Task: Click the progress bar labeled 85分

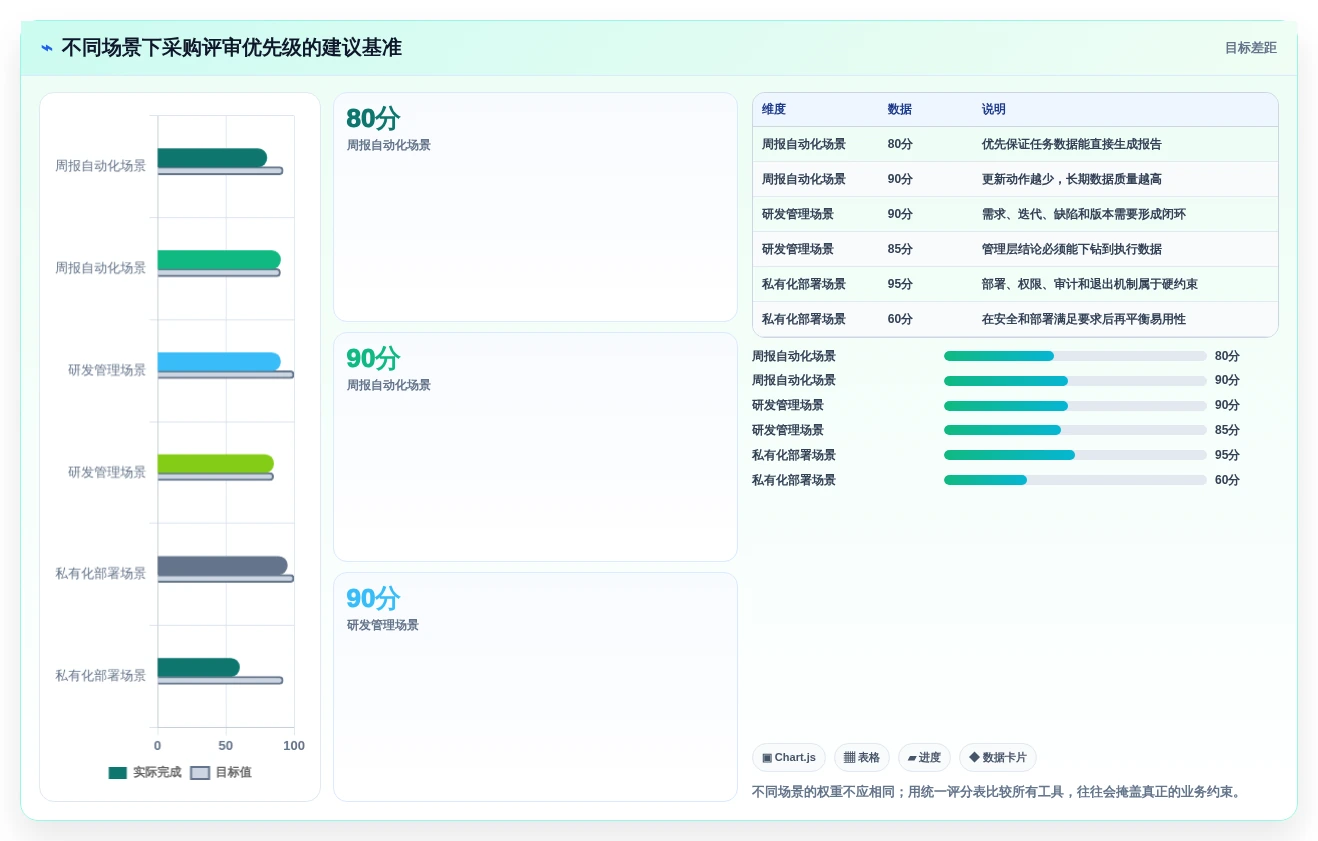Action: [1075, 431]
